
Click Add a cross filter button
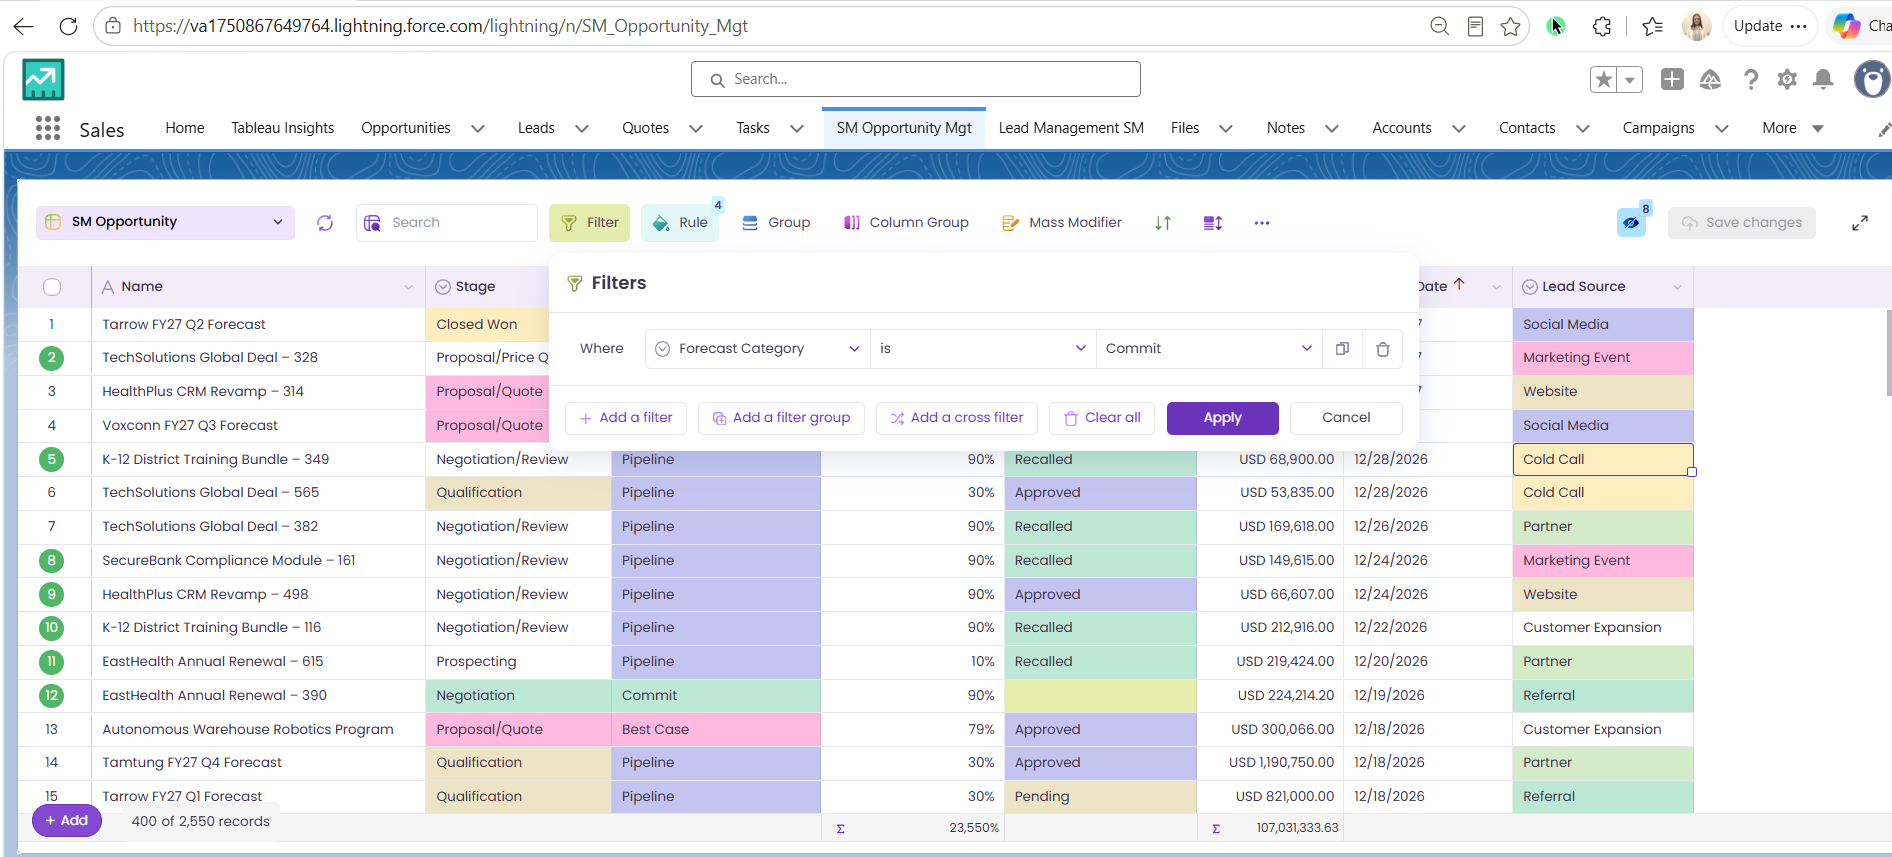(x=957, y=418)
